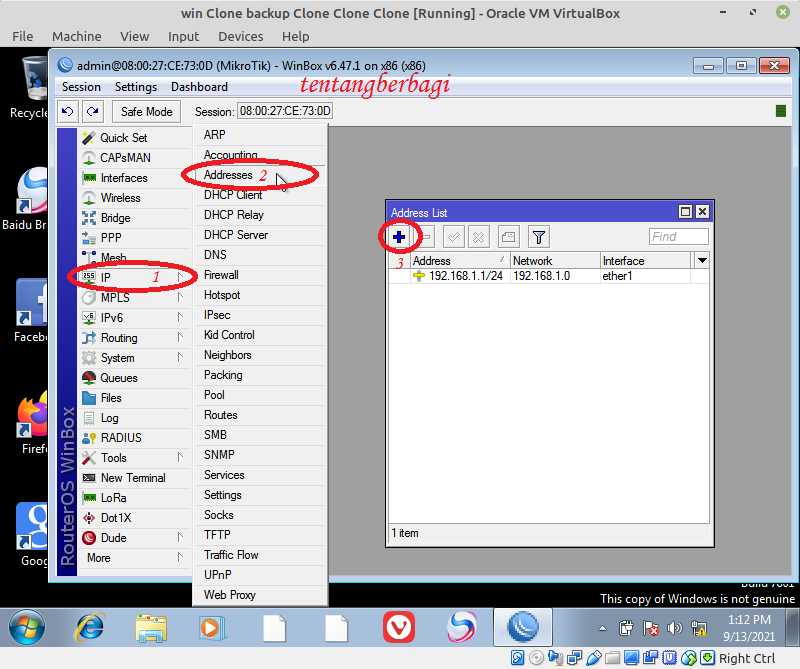800x669 pixels.
Task: Sort by the Address column header
Action: pyautogui.click(x=460, y=261)
